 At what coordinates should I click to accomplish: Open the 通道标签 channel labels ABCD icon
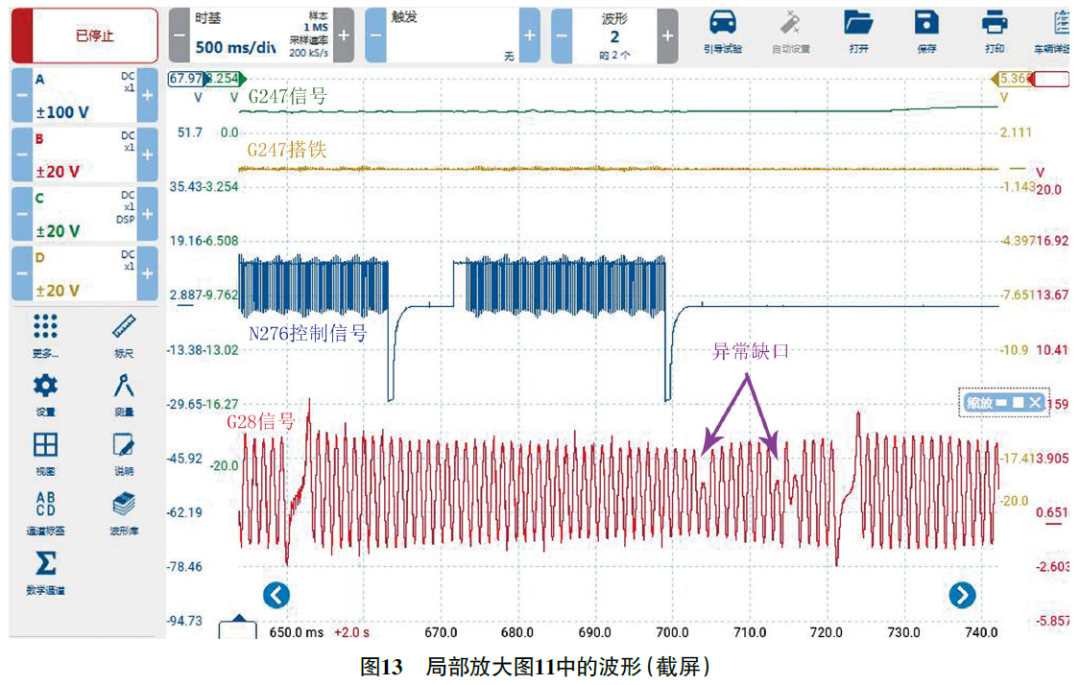[45, 513]
